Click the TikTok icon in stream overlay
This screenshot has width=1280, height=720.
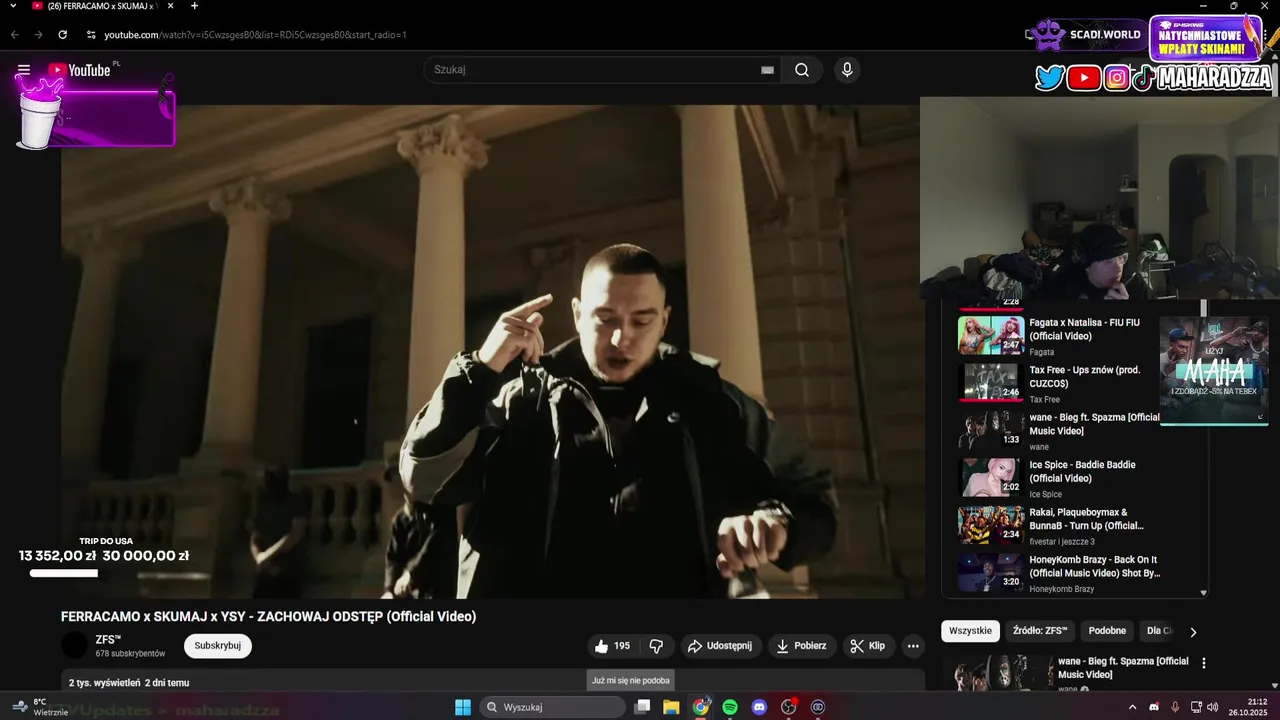tap(1143, 78)
